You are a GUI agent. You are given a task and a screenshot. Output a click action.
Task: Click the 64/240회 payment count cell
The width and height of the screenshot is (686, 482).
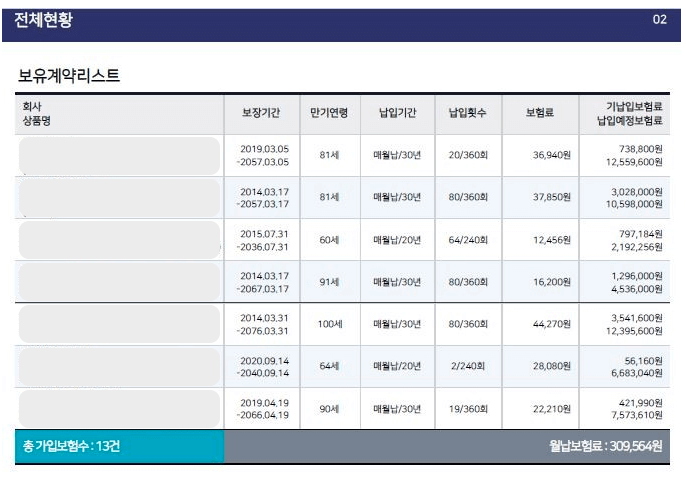coord(467,240)
